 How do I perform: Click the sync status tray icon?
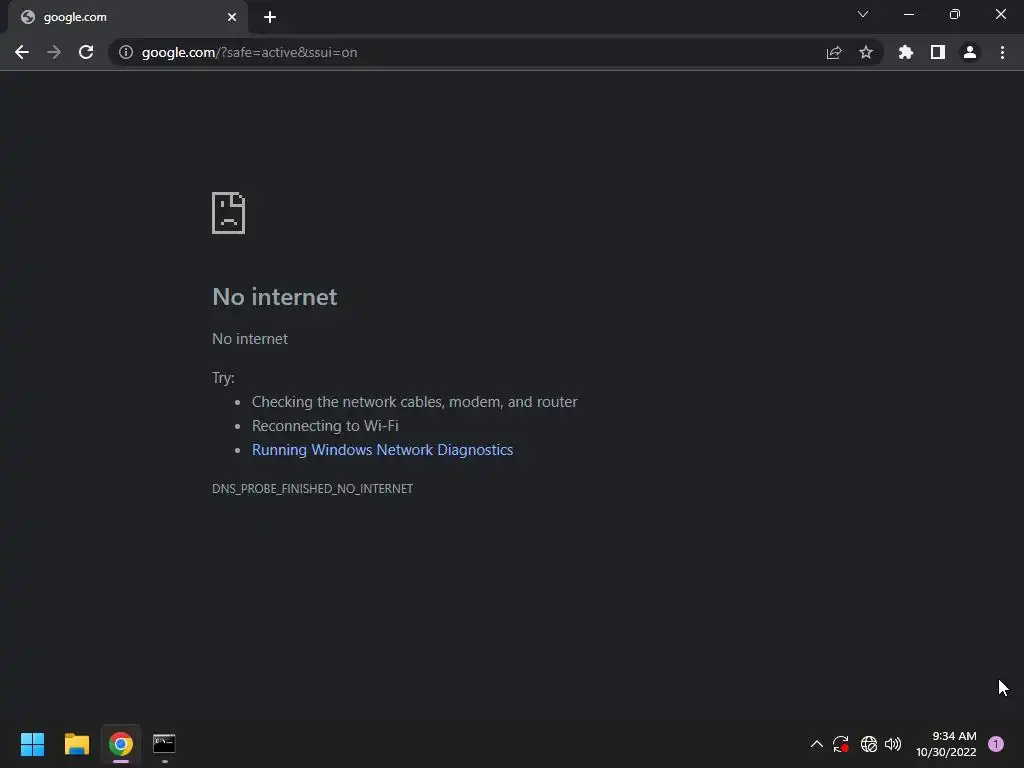point(840,744)
